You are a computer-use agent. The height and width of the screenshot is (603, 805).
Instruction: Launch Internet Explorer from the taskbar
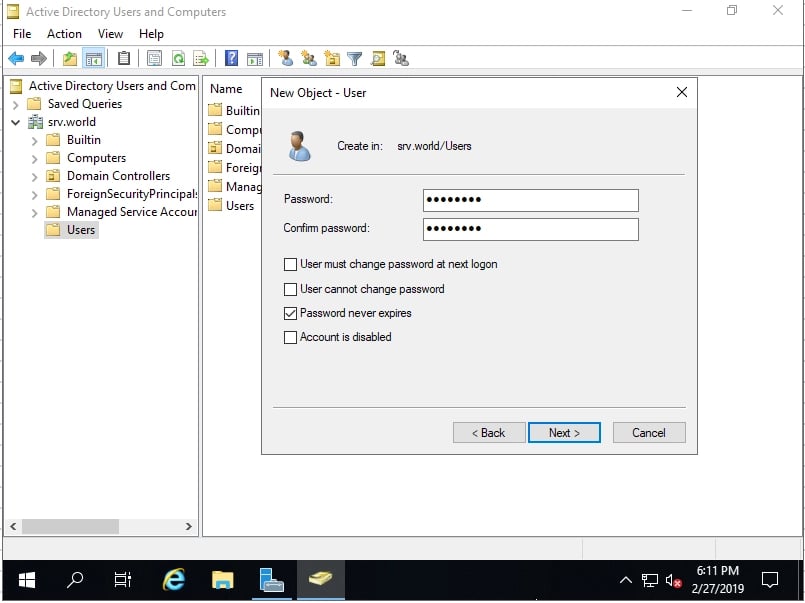(x=174, y=580)
